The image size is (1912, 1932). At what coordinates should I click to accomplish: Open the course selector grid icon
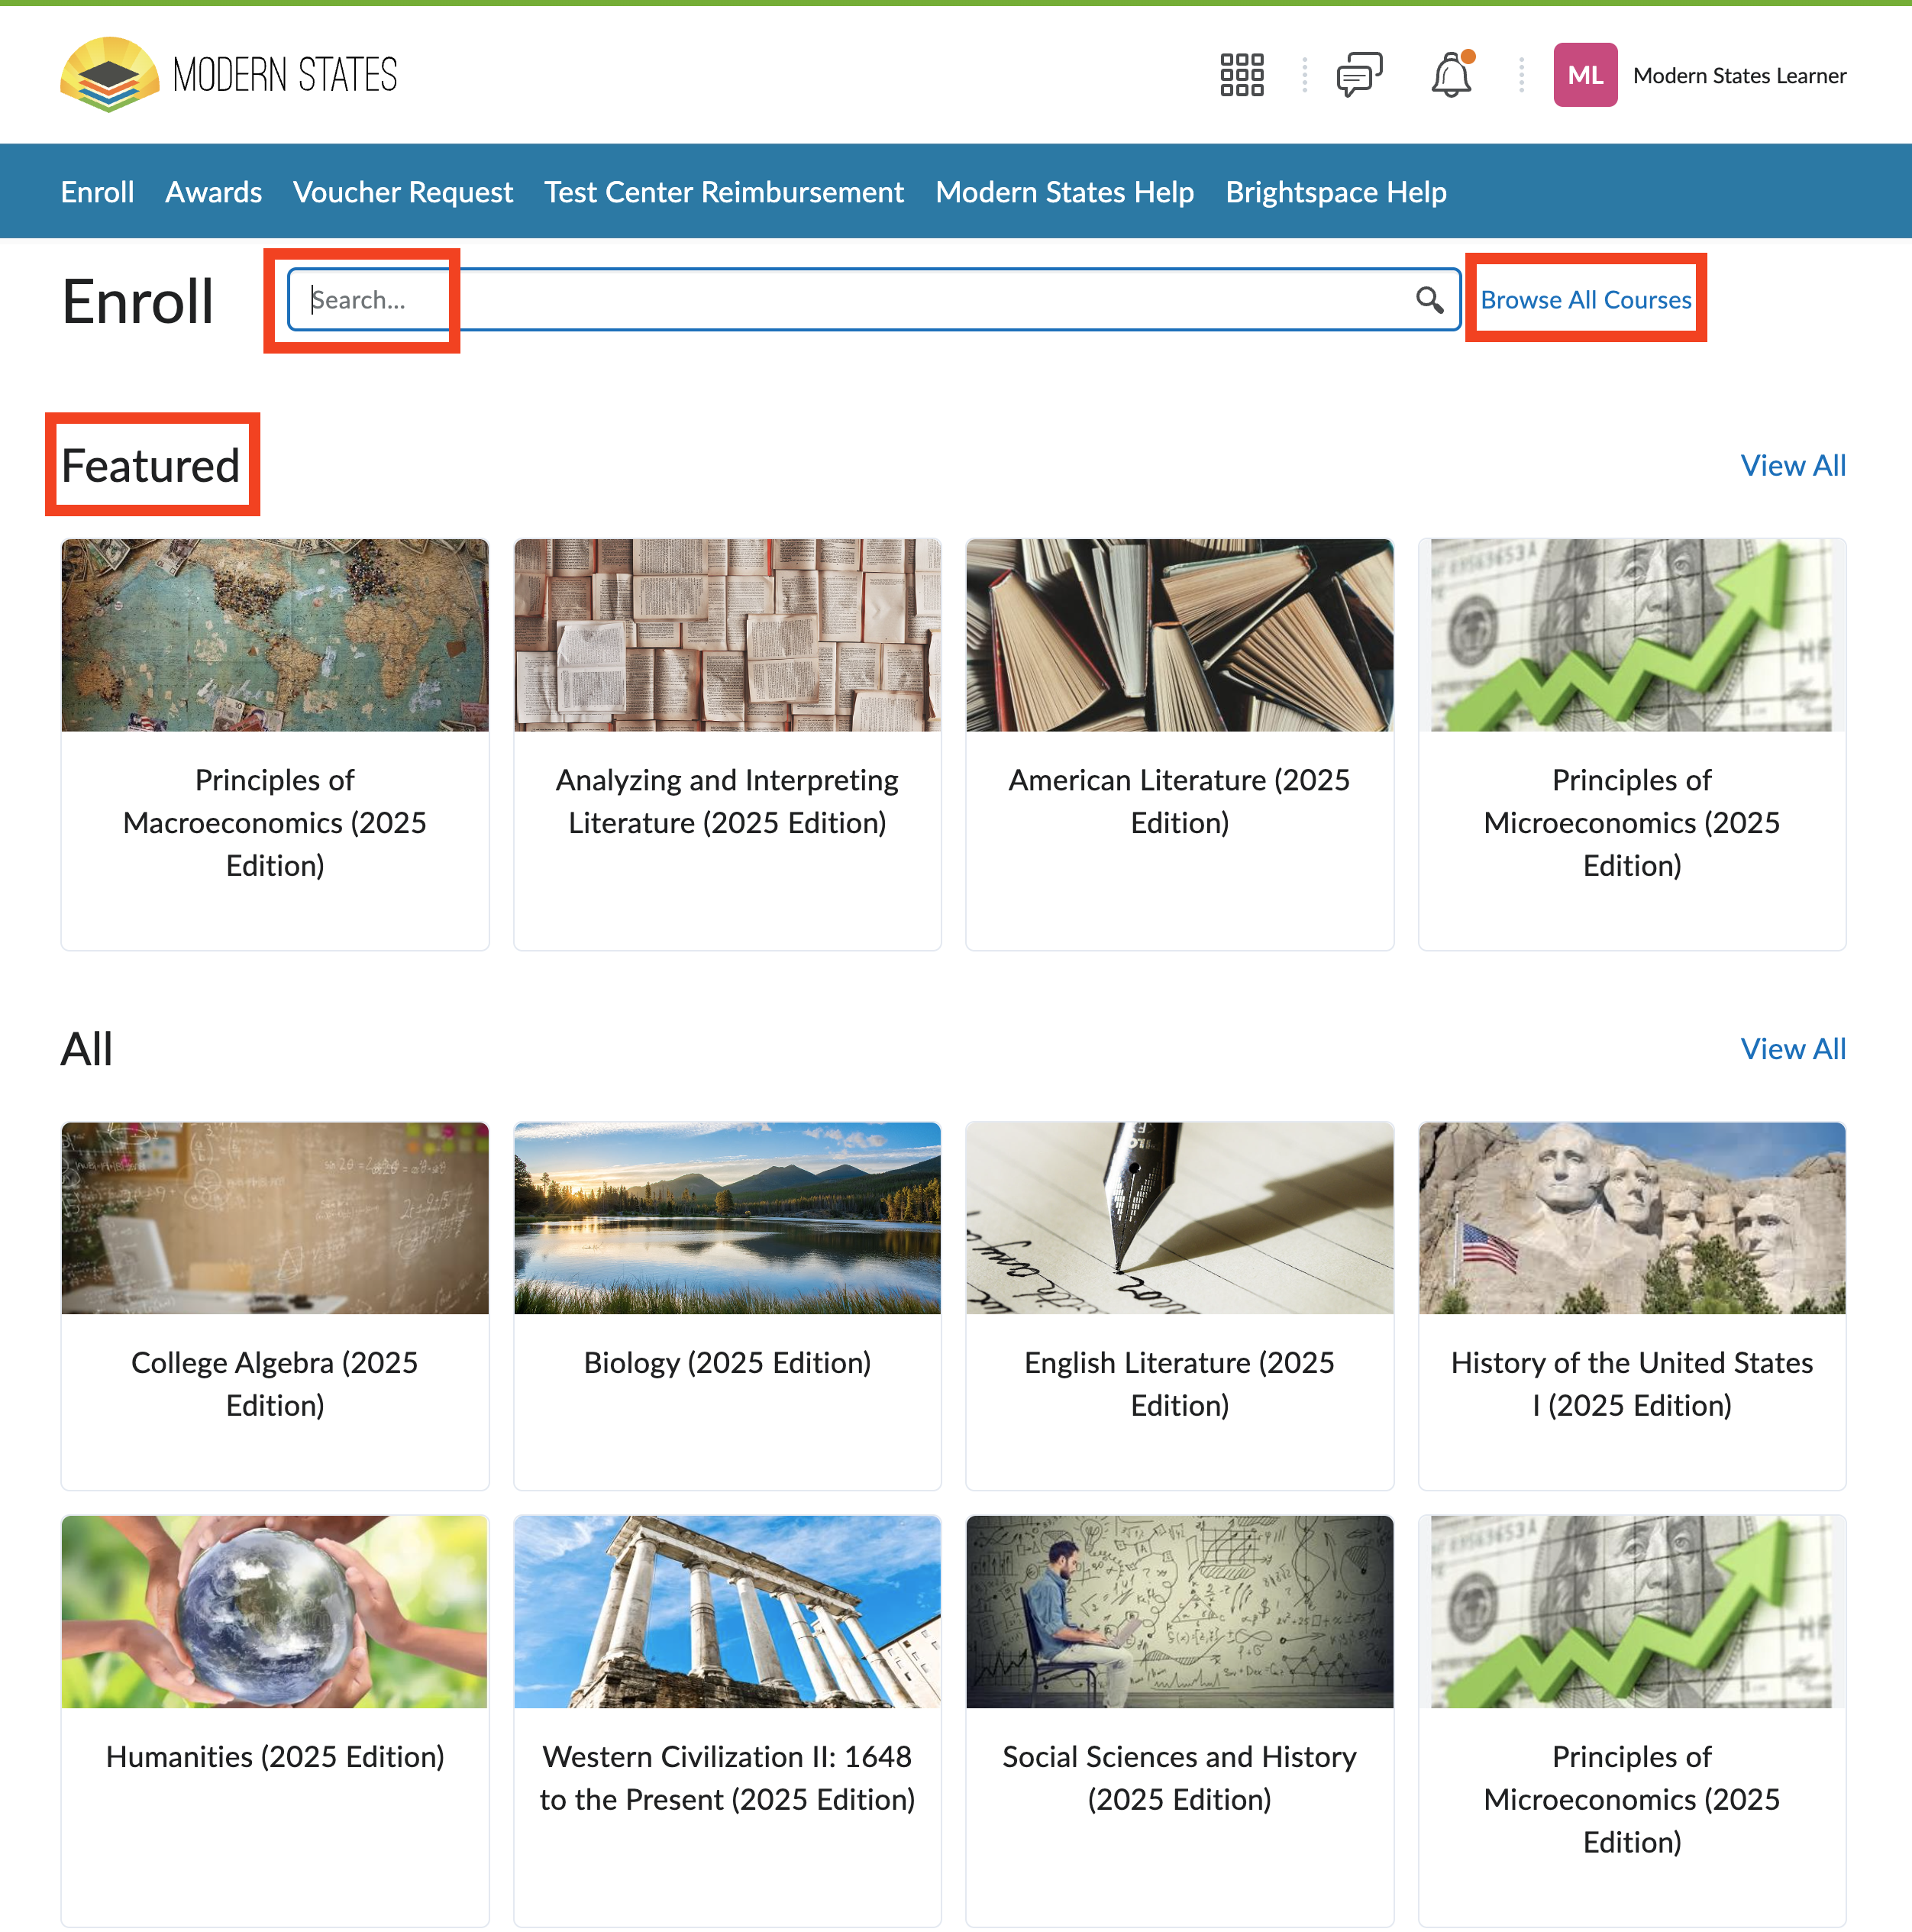[x=1242, y=75]
